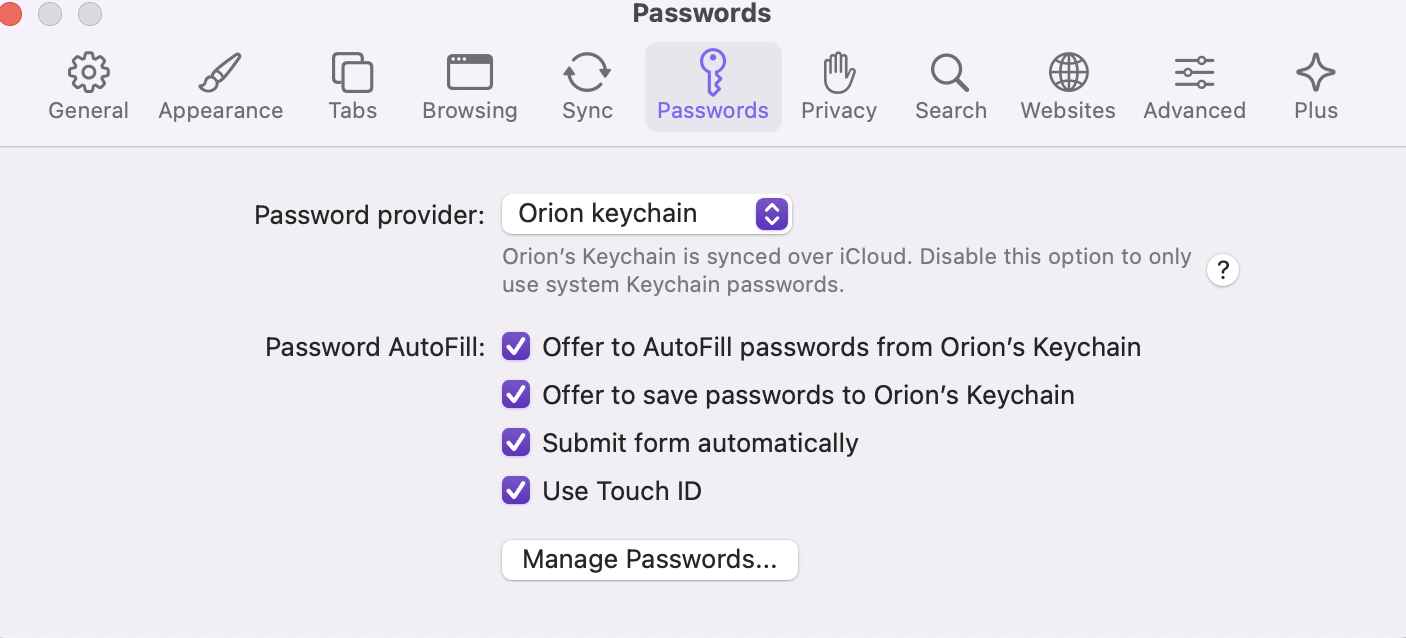Viewport: 1406px width, 638px height.
Task: Go to Browsing window icon
Action: tap(469, 73)
